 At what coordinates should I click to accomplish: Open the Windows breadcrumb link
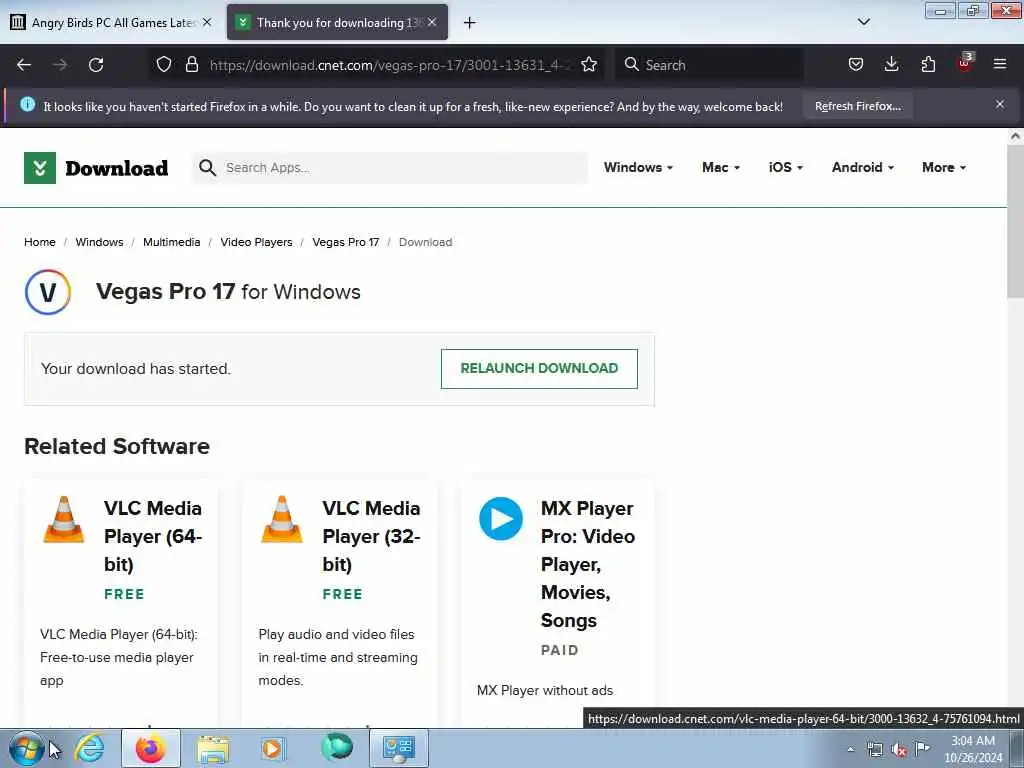(99, 242)
